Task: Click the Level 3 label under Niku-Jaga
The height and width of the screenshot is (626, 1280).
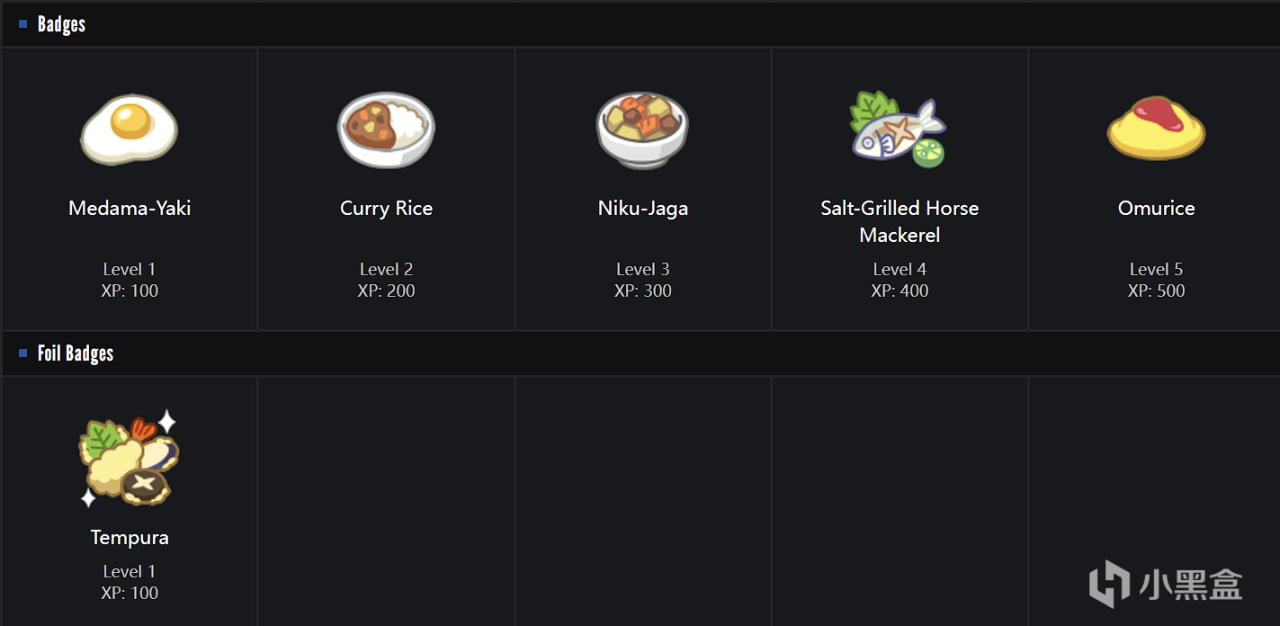Action: point(643,269)
